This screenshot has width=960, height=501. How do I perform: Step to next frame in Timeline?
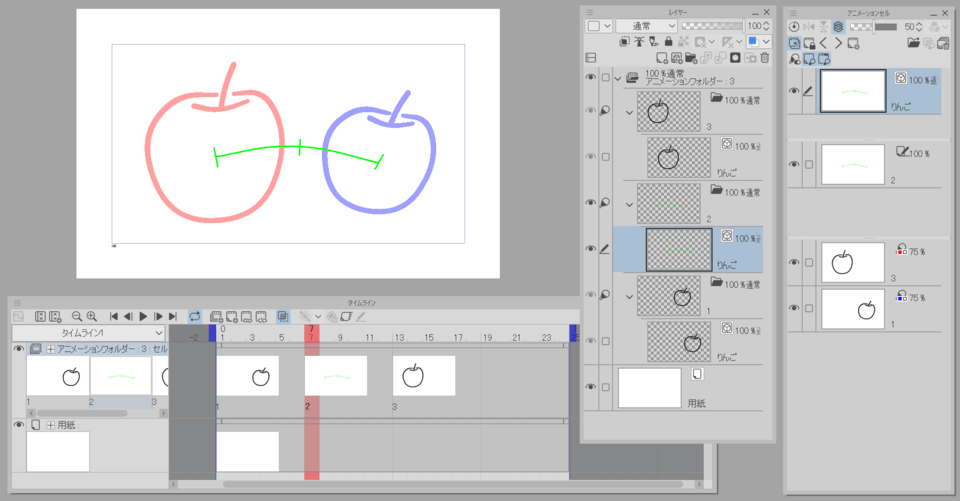(158, 317)
